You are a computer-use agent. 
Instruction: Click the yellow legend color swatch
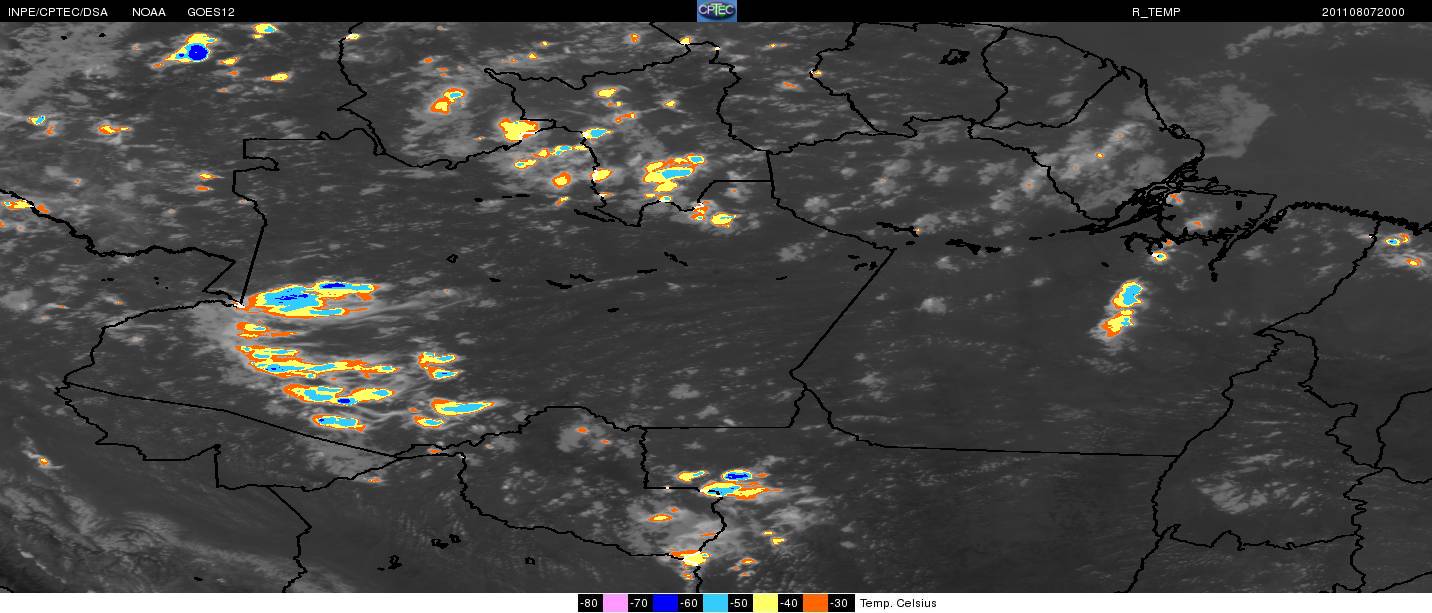click(766, 603)
